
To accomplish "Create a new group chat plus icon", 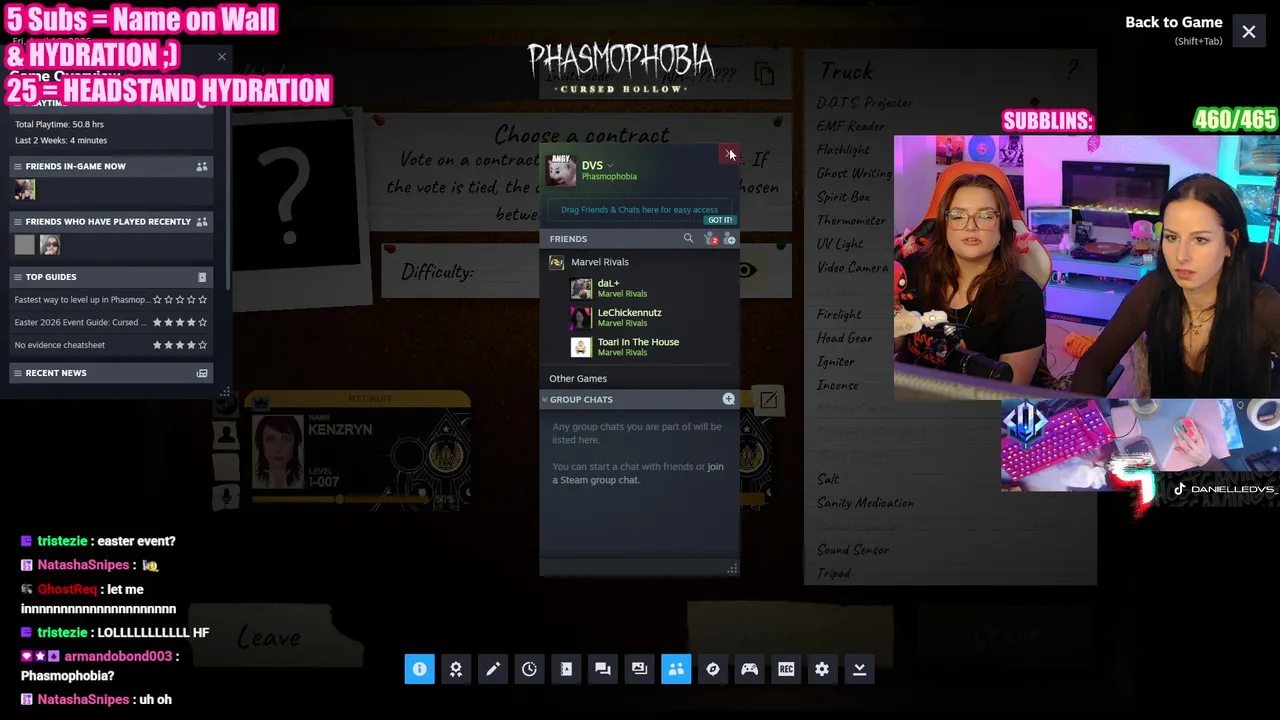I will point(728,399).
